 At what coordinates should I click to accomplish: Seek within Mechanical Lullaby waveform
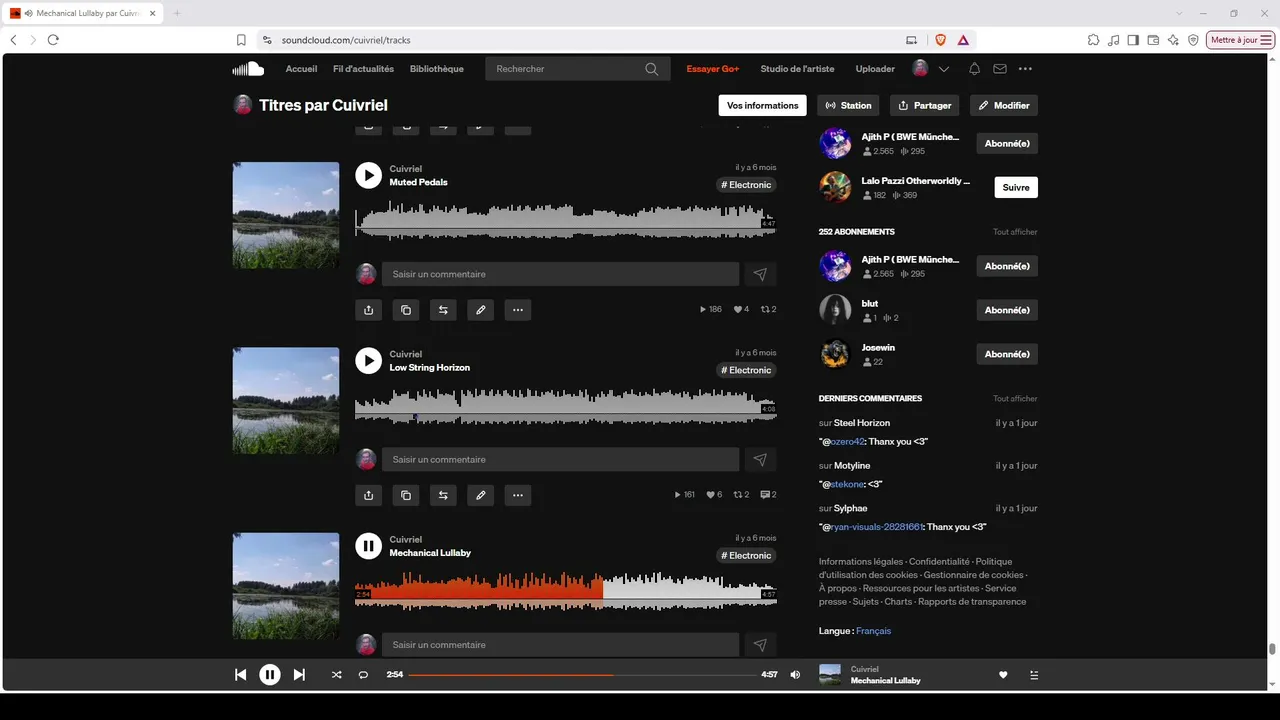click(566, 590)
